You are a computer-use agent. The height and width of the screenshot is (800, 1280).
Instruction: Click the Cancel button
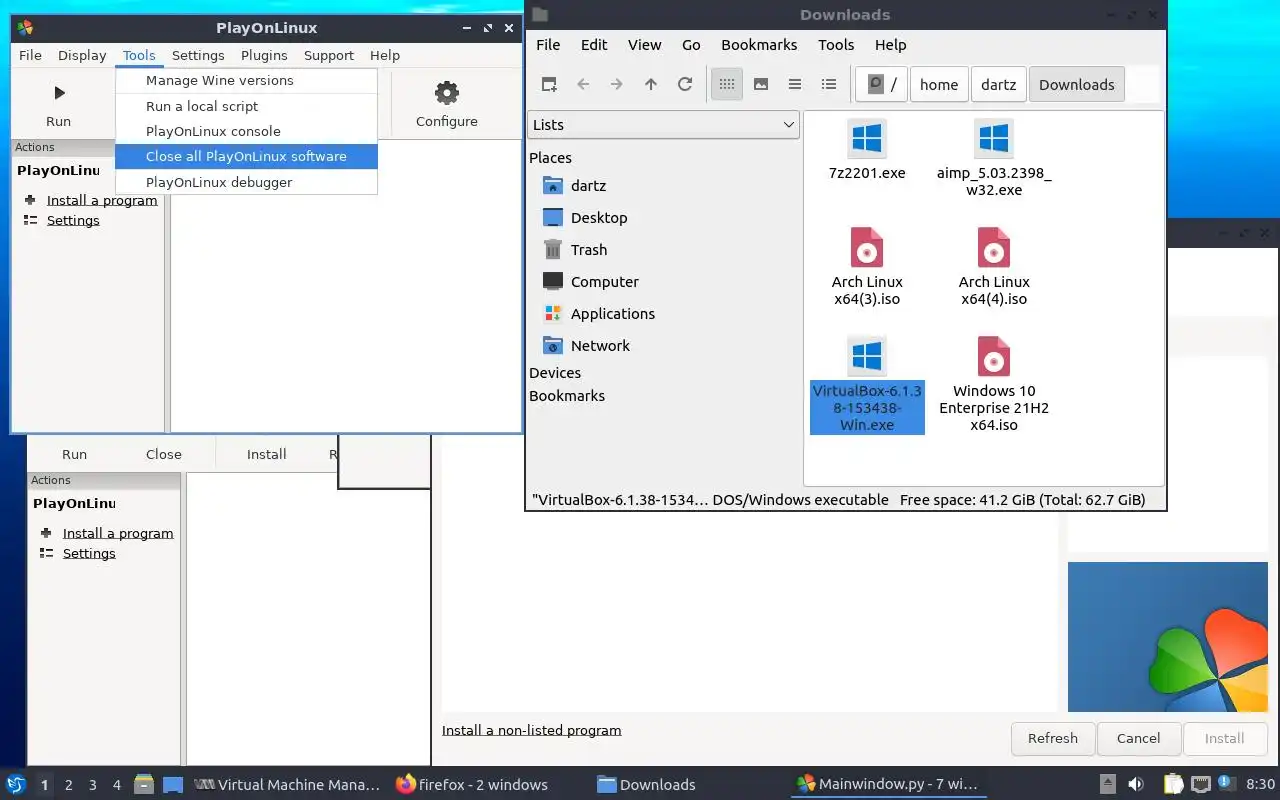point(1138,739)
